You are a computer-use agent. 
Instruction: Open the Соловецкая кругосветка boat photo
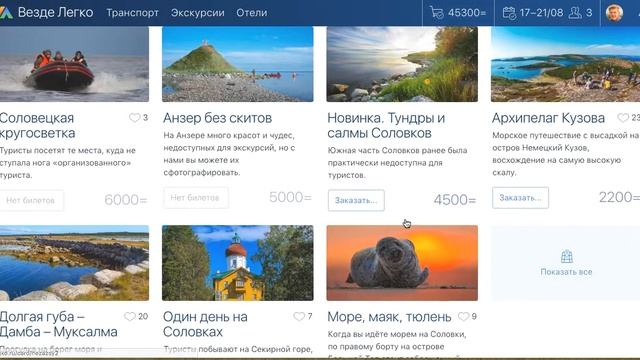point(74,64)
